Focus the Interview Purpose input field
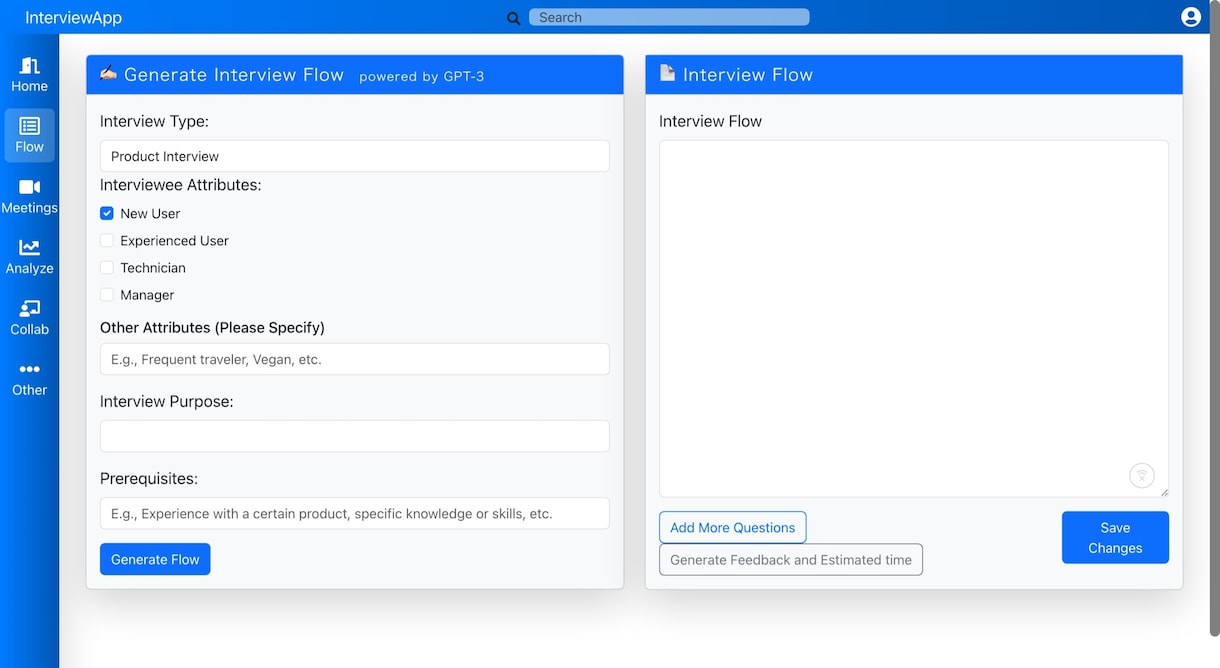Screen dimensions: 1220x668 (355, 436)
